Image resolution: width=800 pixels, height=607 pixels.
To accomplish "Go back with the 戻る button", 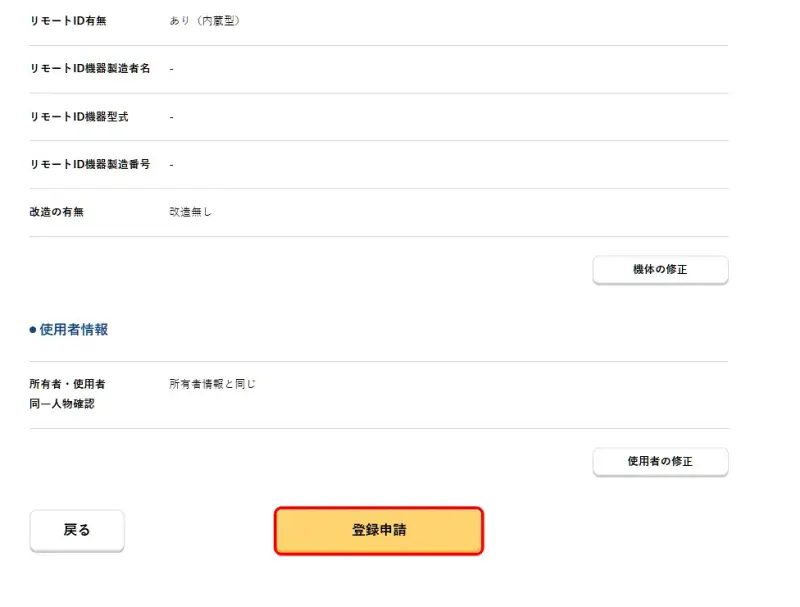I will pos(77,530).
